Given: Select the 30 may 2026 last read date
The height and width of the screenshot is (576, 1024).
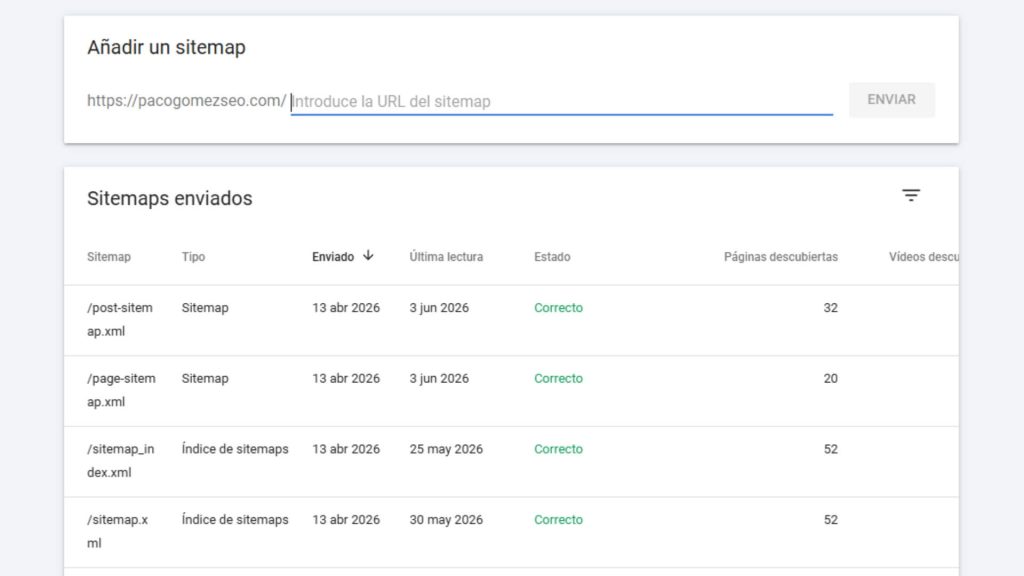Looking at the screenshot, I should [x=446, y=519].
